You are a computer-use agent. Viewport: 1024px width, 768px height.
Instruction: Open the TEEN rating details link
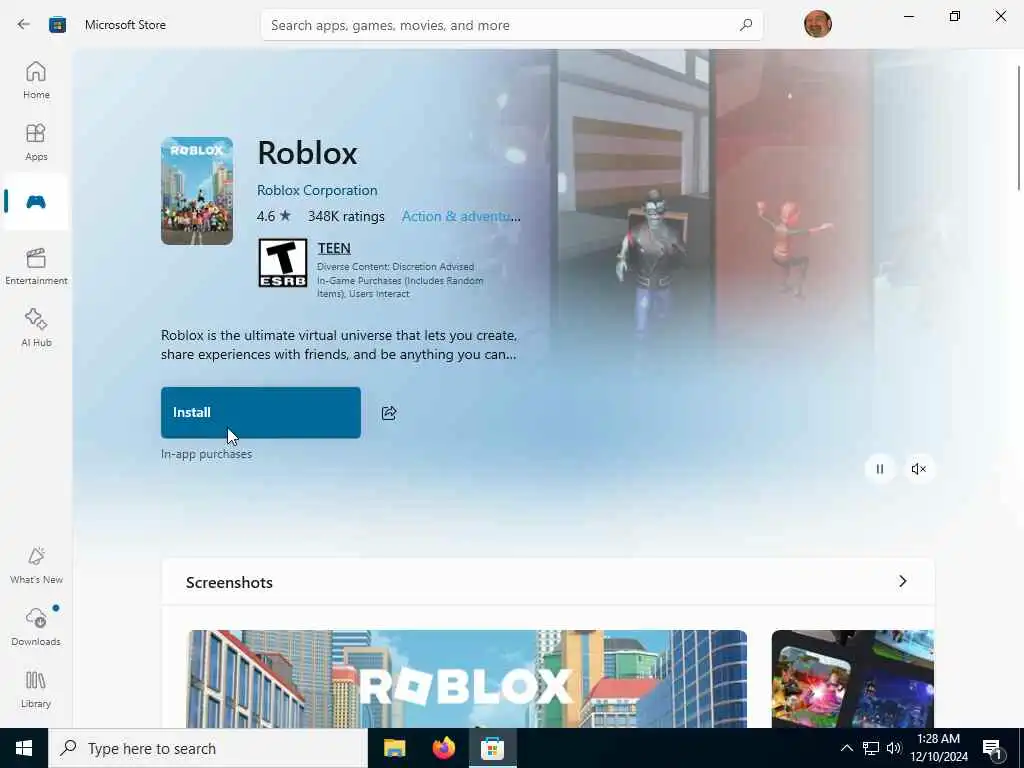point(334,248)
